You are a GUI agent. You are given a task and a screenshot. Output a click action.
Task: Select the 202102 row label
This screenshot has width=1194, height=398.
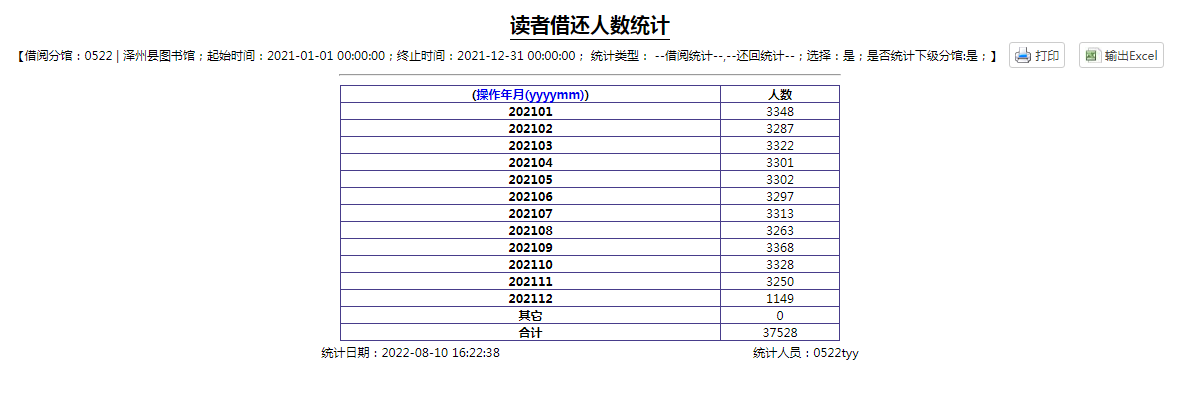pos(530,129)
